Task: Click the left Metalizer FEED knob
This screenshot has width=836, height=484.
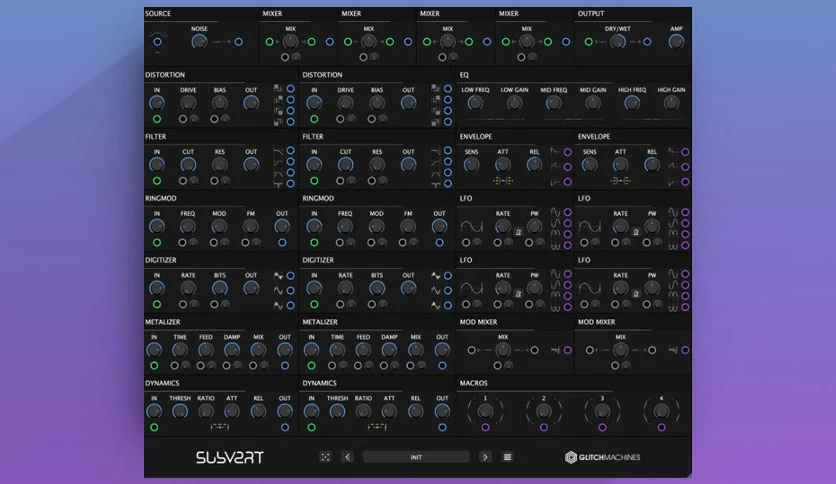Action: [206, 350]
